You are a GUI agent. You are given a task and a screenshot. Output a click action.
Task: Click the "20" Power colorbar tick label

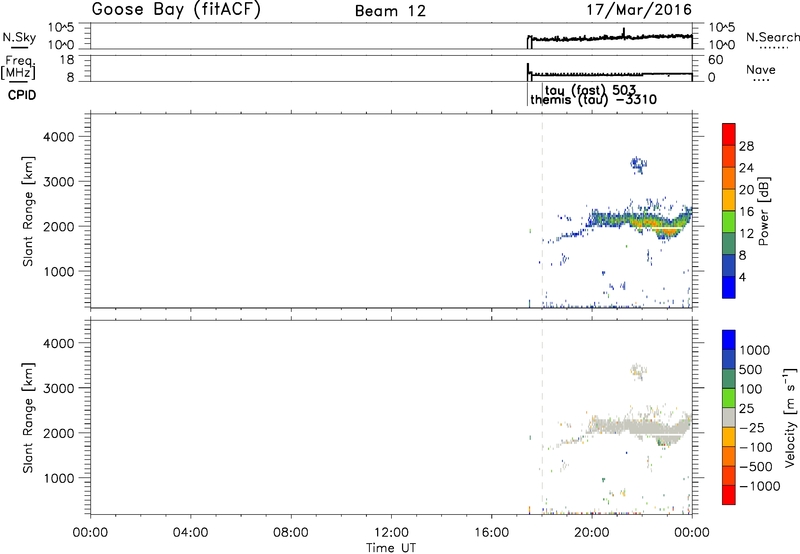click(x=746, y=190)
